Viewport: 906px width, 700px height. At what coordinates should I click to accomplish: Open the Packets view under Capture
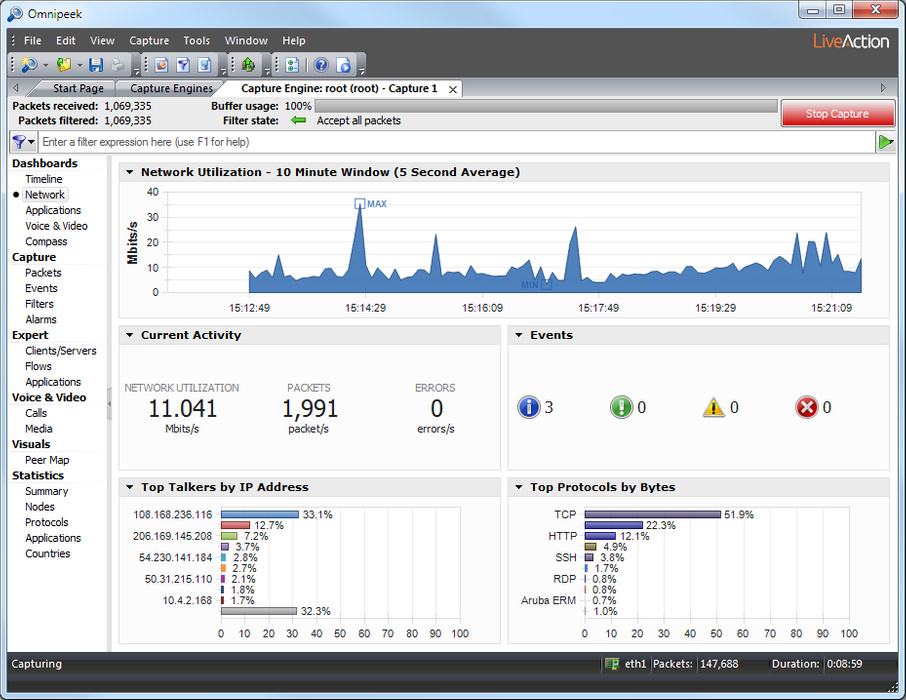43,273
